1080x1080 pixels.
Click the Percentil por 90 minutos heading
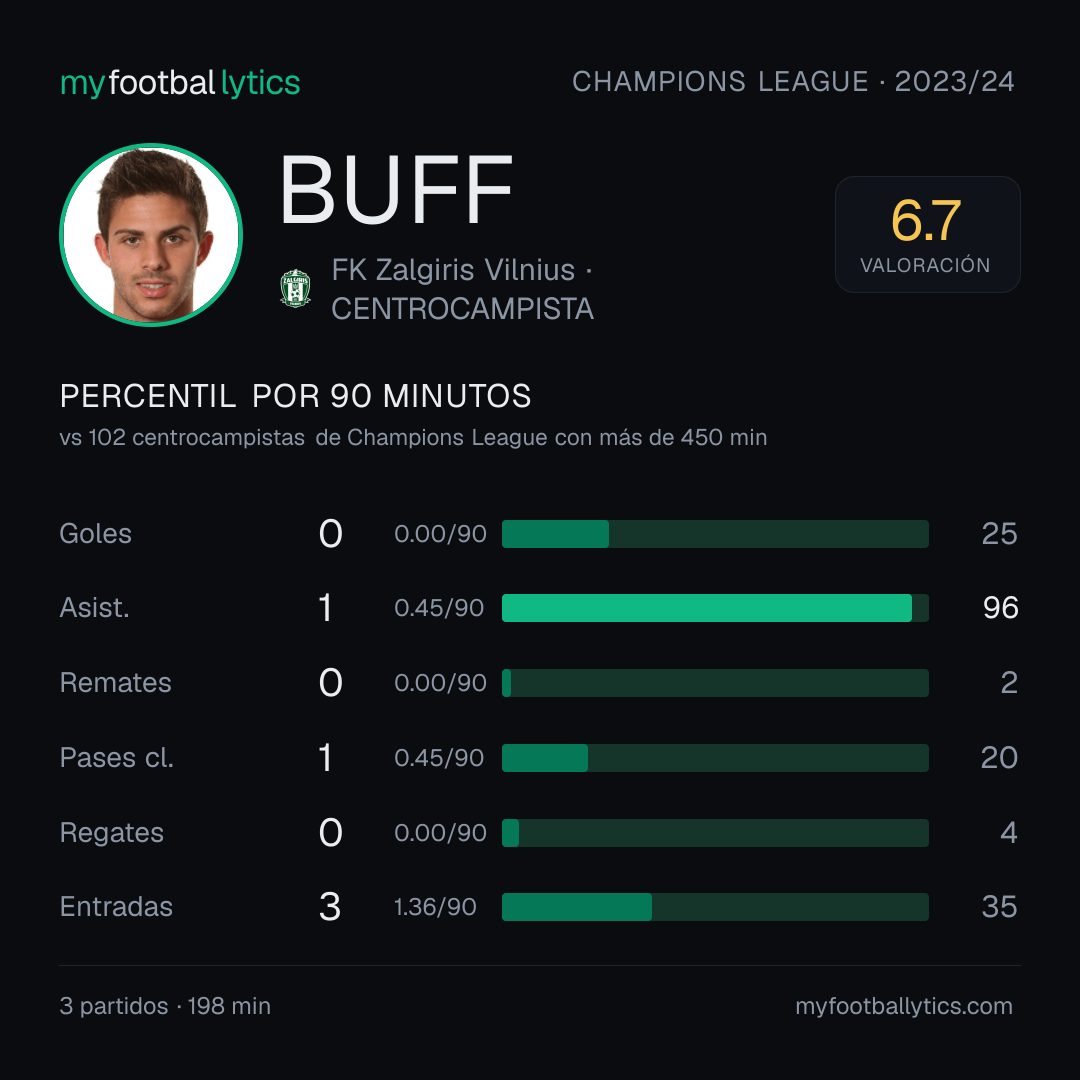[x=295, y=396]
